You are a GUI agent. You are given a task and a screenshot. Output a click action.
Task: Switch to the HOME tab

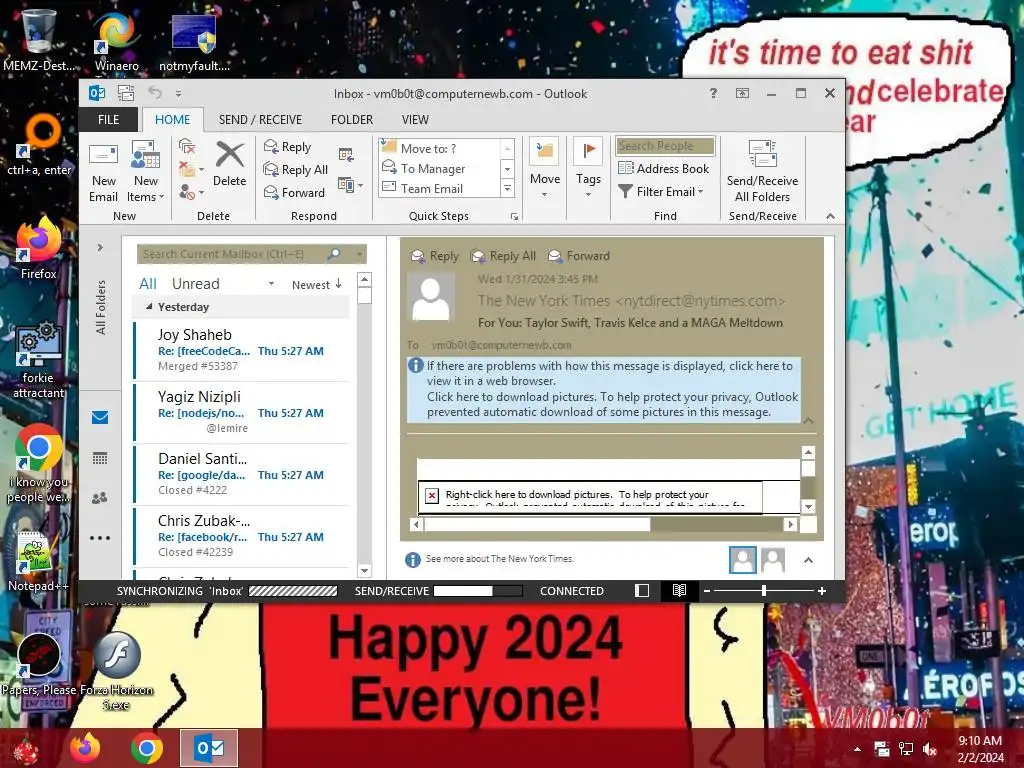click(172, 120)
